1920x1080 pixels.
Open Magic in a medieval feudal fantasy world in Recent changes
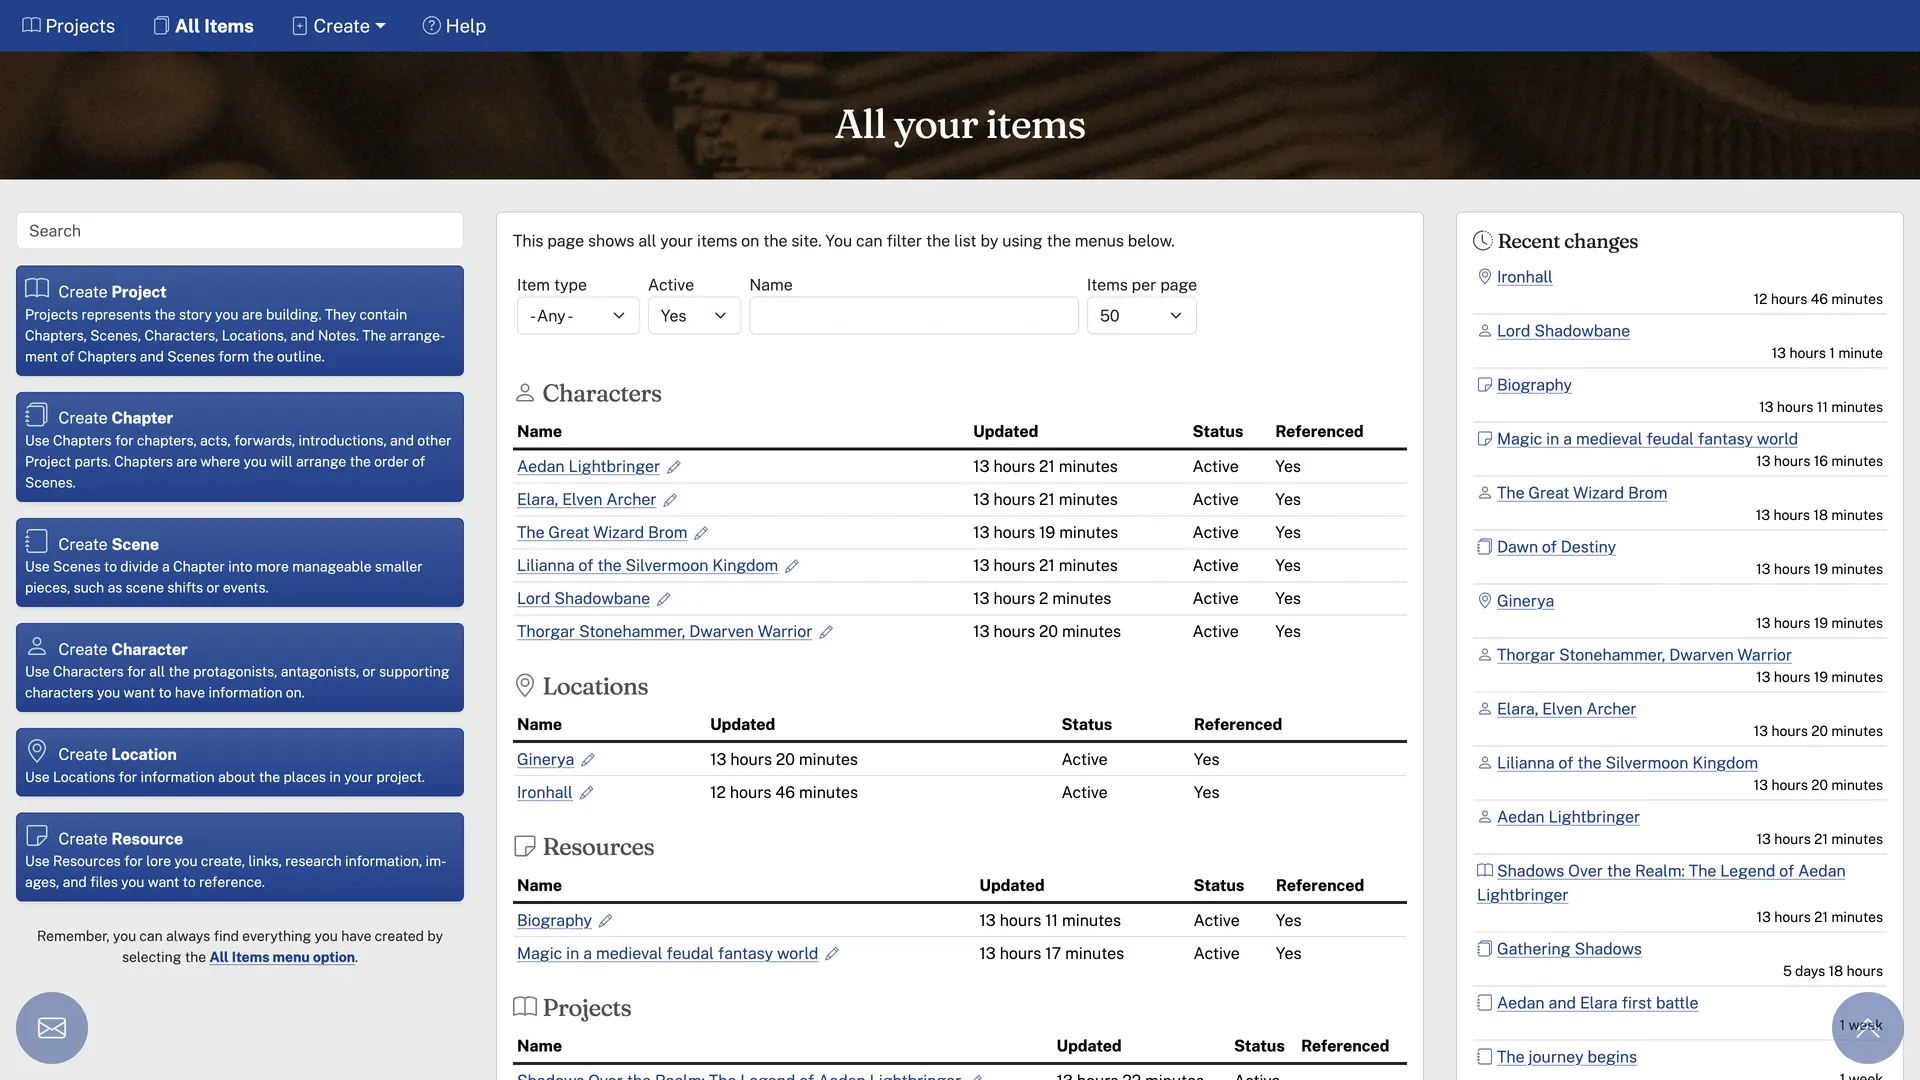pyautogui.click(x=1647, y=439)
